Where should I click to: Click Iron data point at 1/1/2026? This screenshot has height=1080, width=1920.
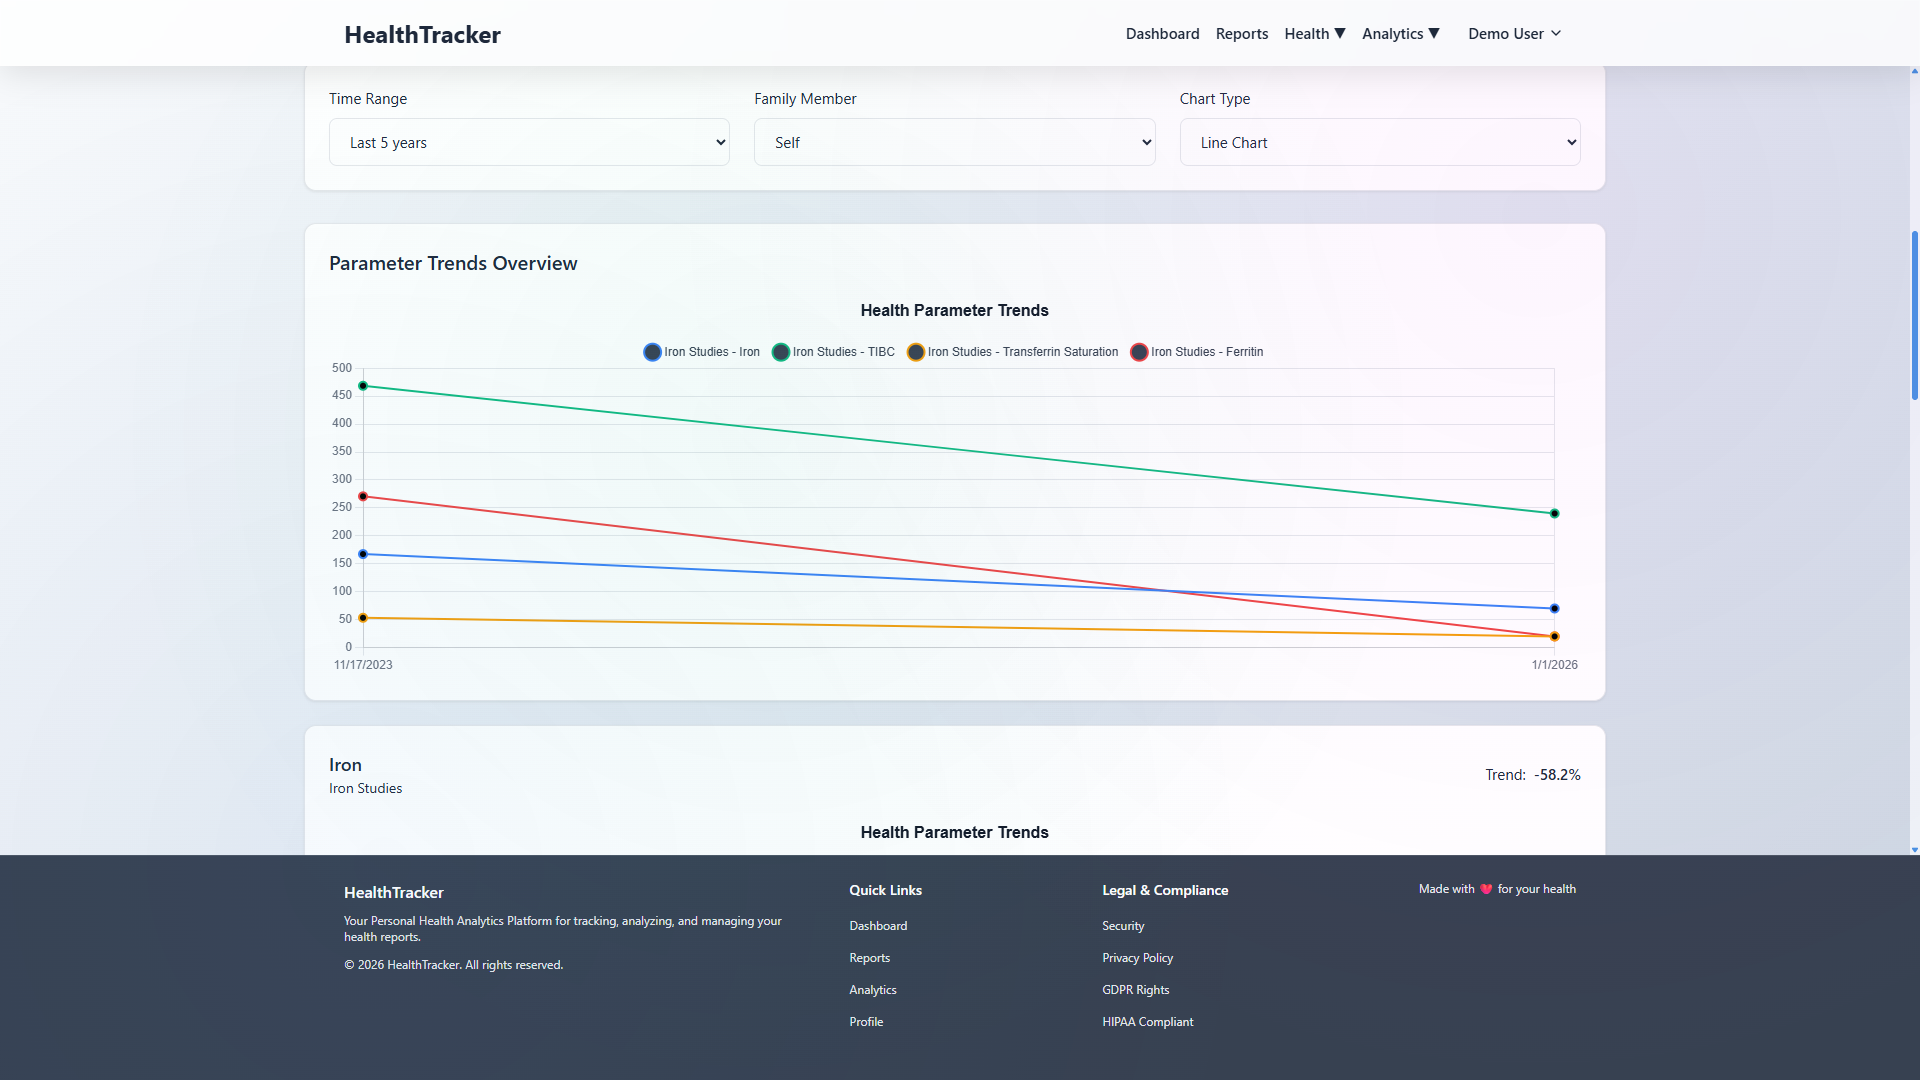1554,609
